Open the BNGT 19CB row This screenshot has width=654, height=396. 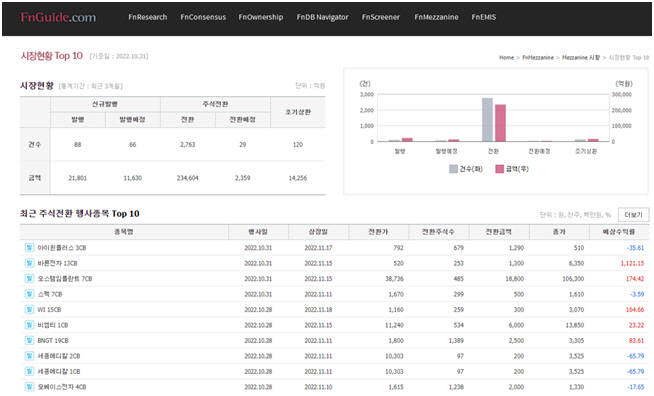point(334,341)
